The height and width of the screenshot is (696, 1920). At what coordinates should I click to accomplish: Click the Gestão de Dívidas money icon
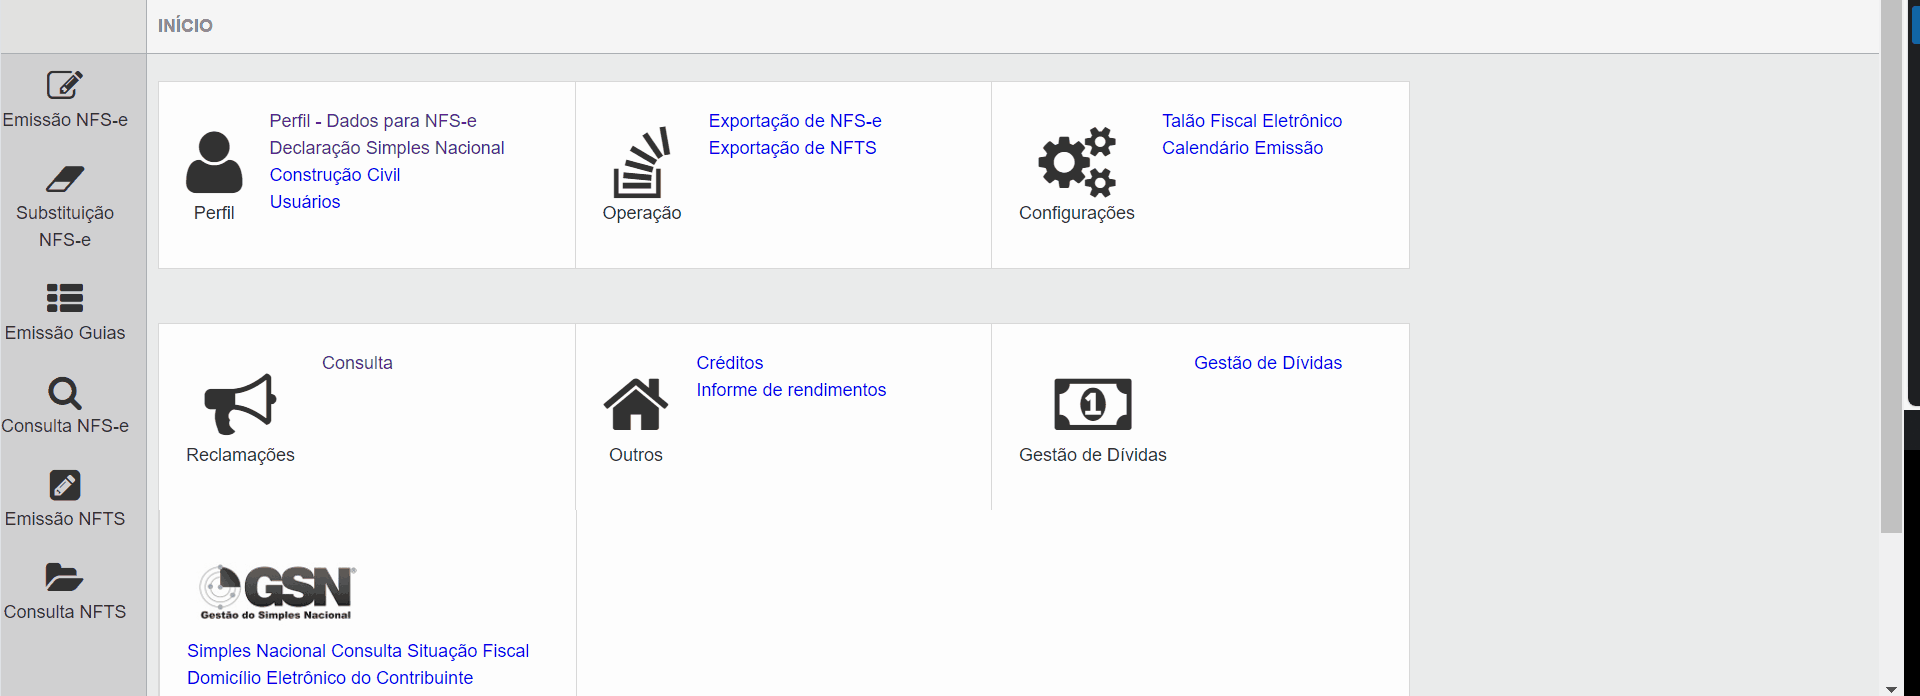click(1093, 404)
